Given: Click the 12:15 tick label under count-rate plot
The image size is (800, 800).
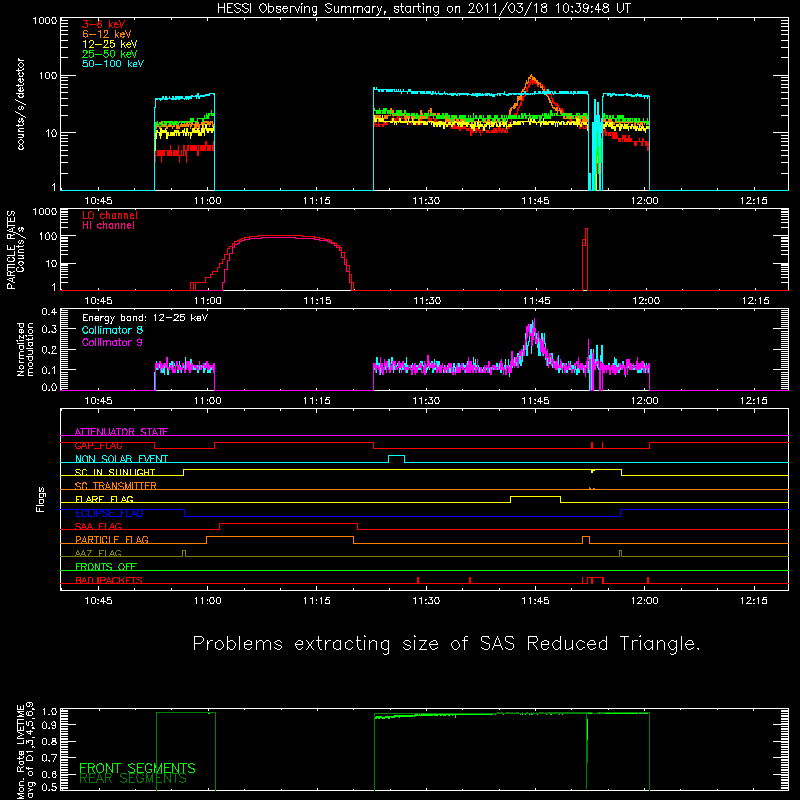Looking at the screenshot, I should pyautogui.click(x=754, y=201).
